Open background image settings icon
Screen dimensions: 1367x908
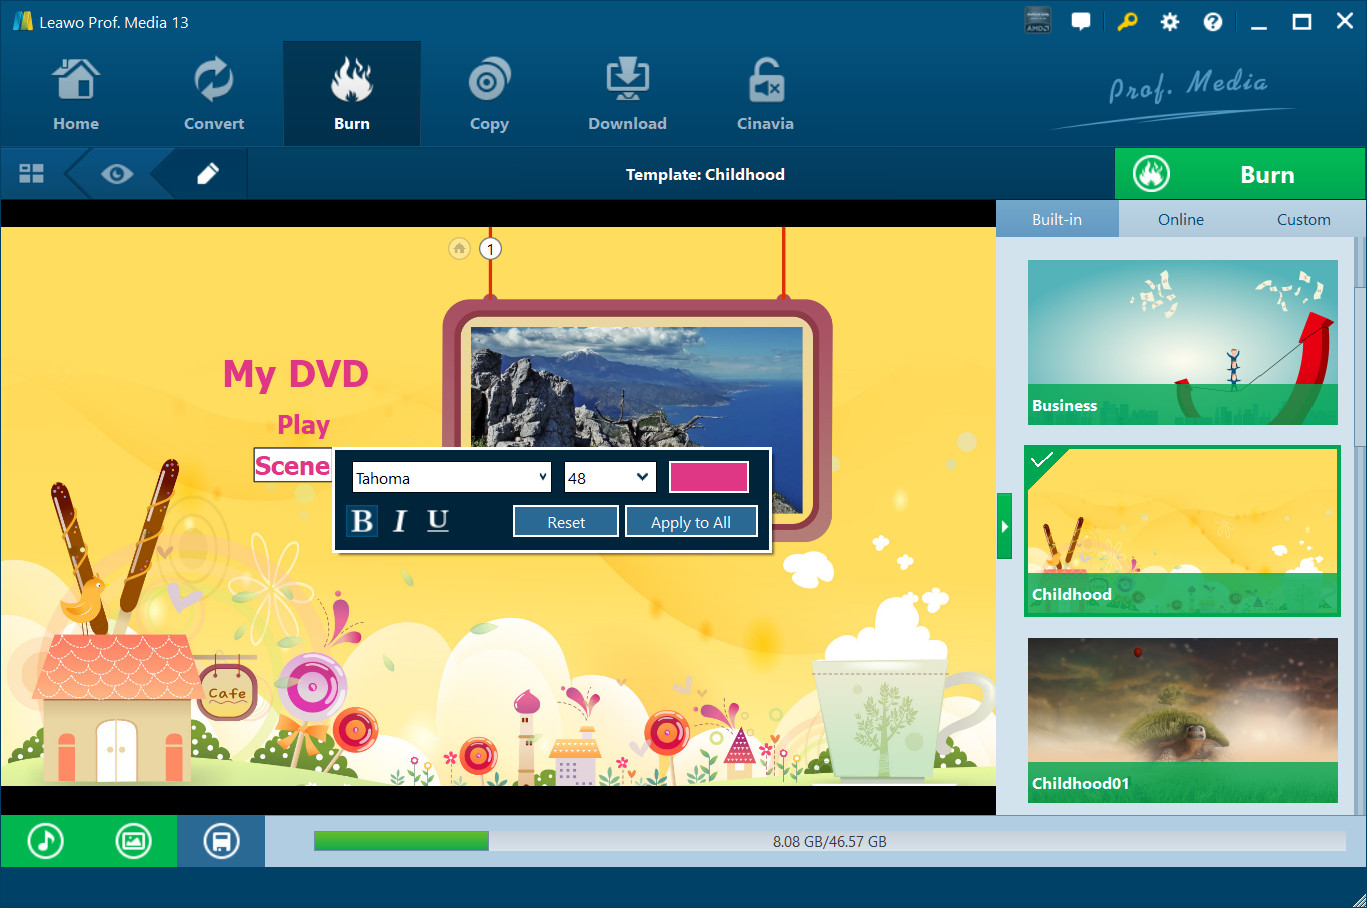coord(133,841)
